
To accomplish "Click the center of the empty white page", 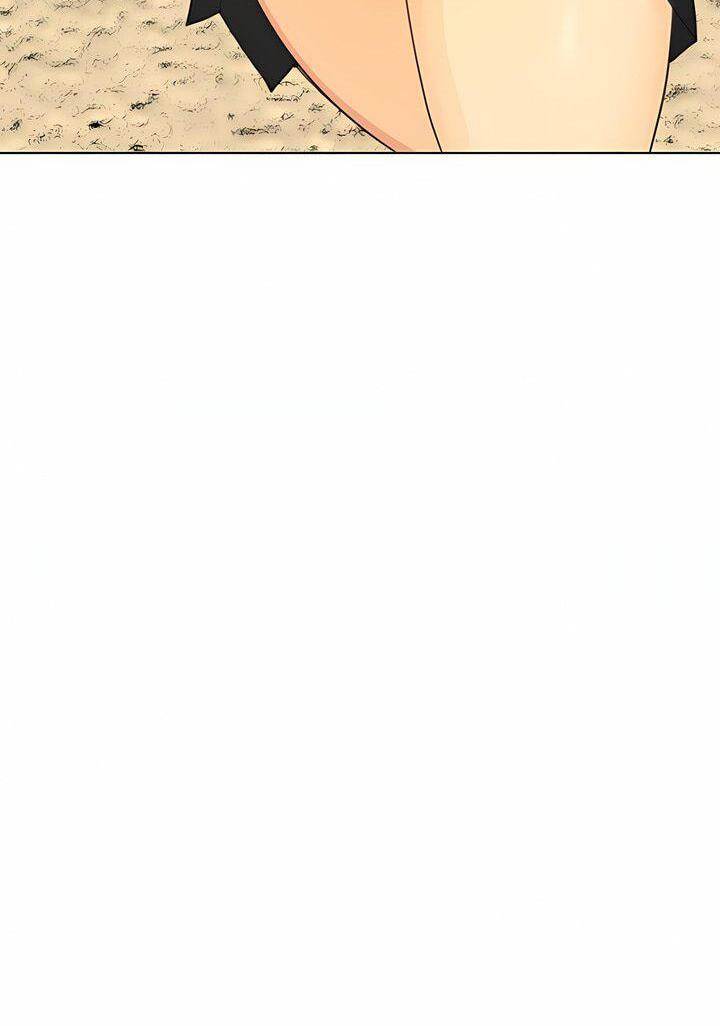I will click(x=360, y=590).
